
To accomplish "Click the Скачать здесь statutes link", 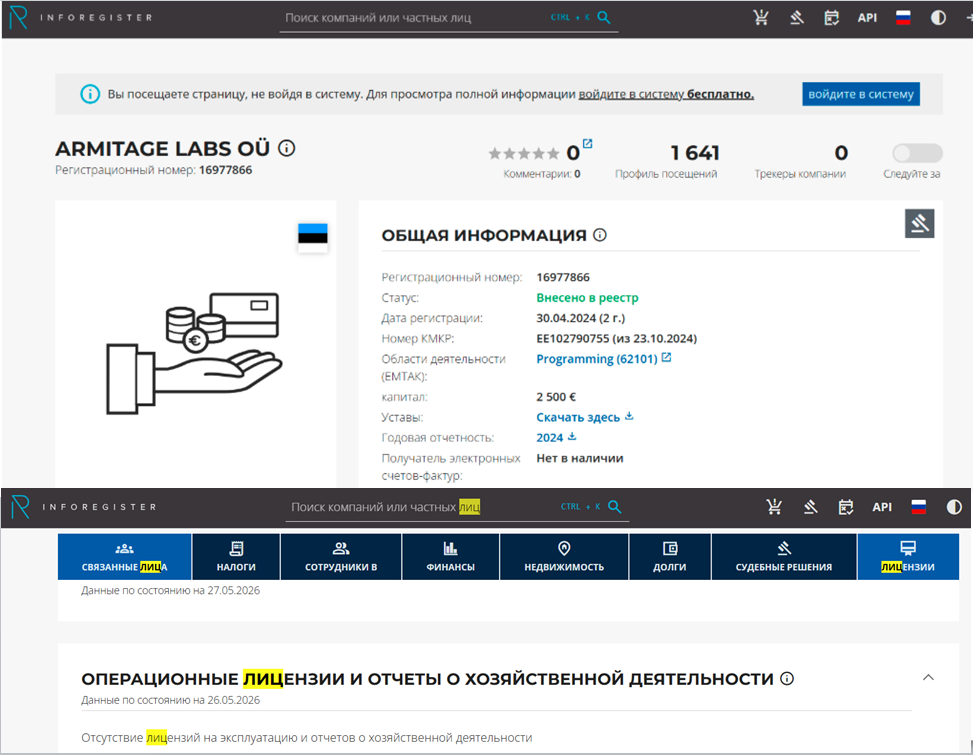I will point(578,418).
